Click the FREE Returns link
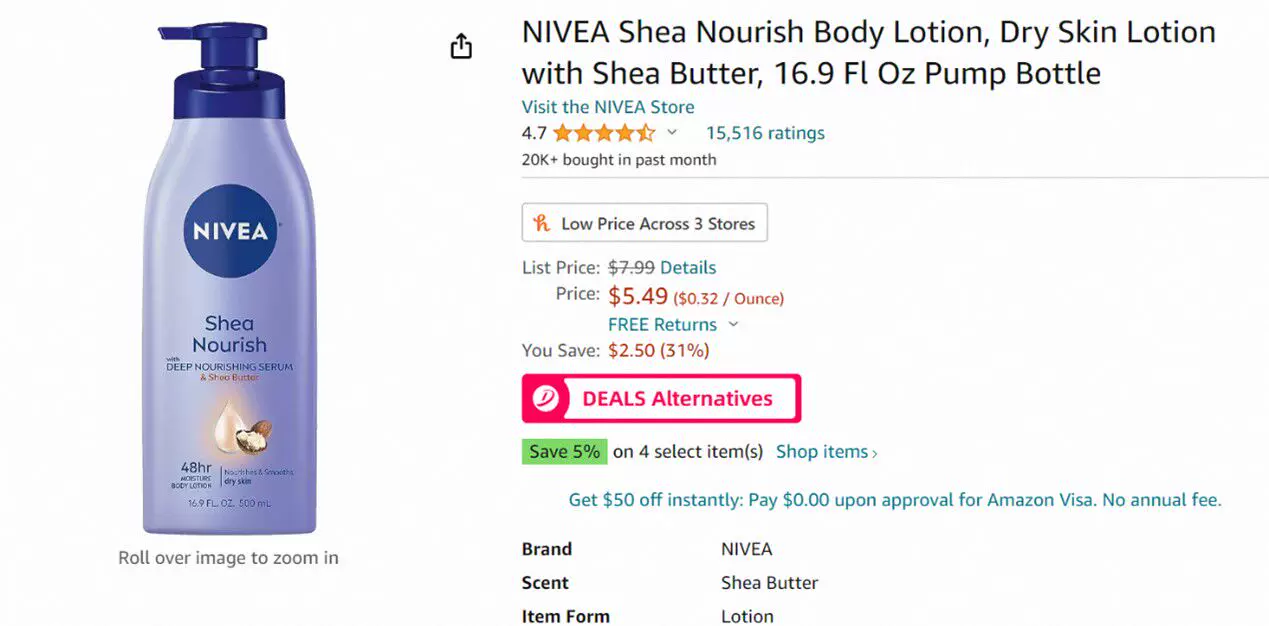Viewport: 1269px width, 626px height. click(662, 324)
